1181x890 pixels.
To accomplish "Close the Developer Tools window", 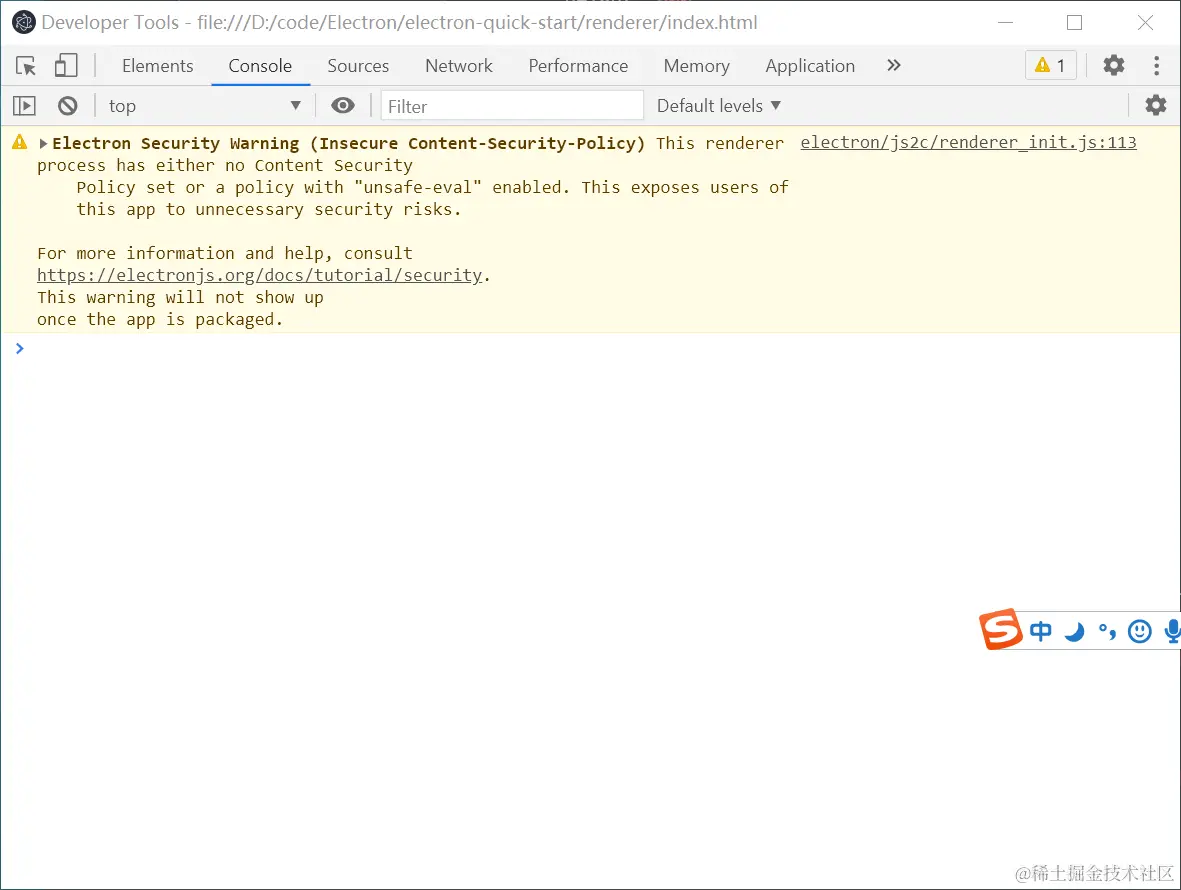I will pyautogui.click(x=1146, y=23).
